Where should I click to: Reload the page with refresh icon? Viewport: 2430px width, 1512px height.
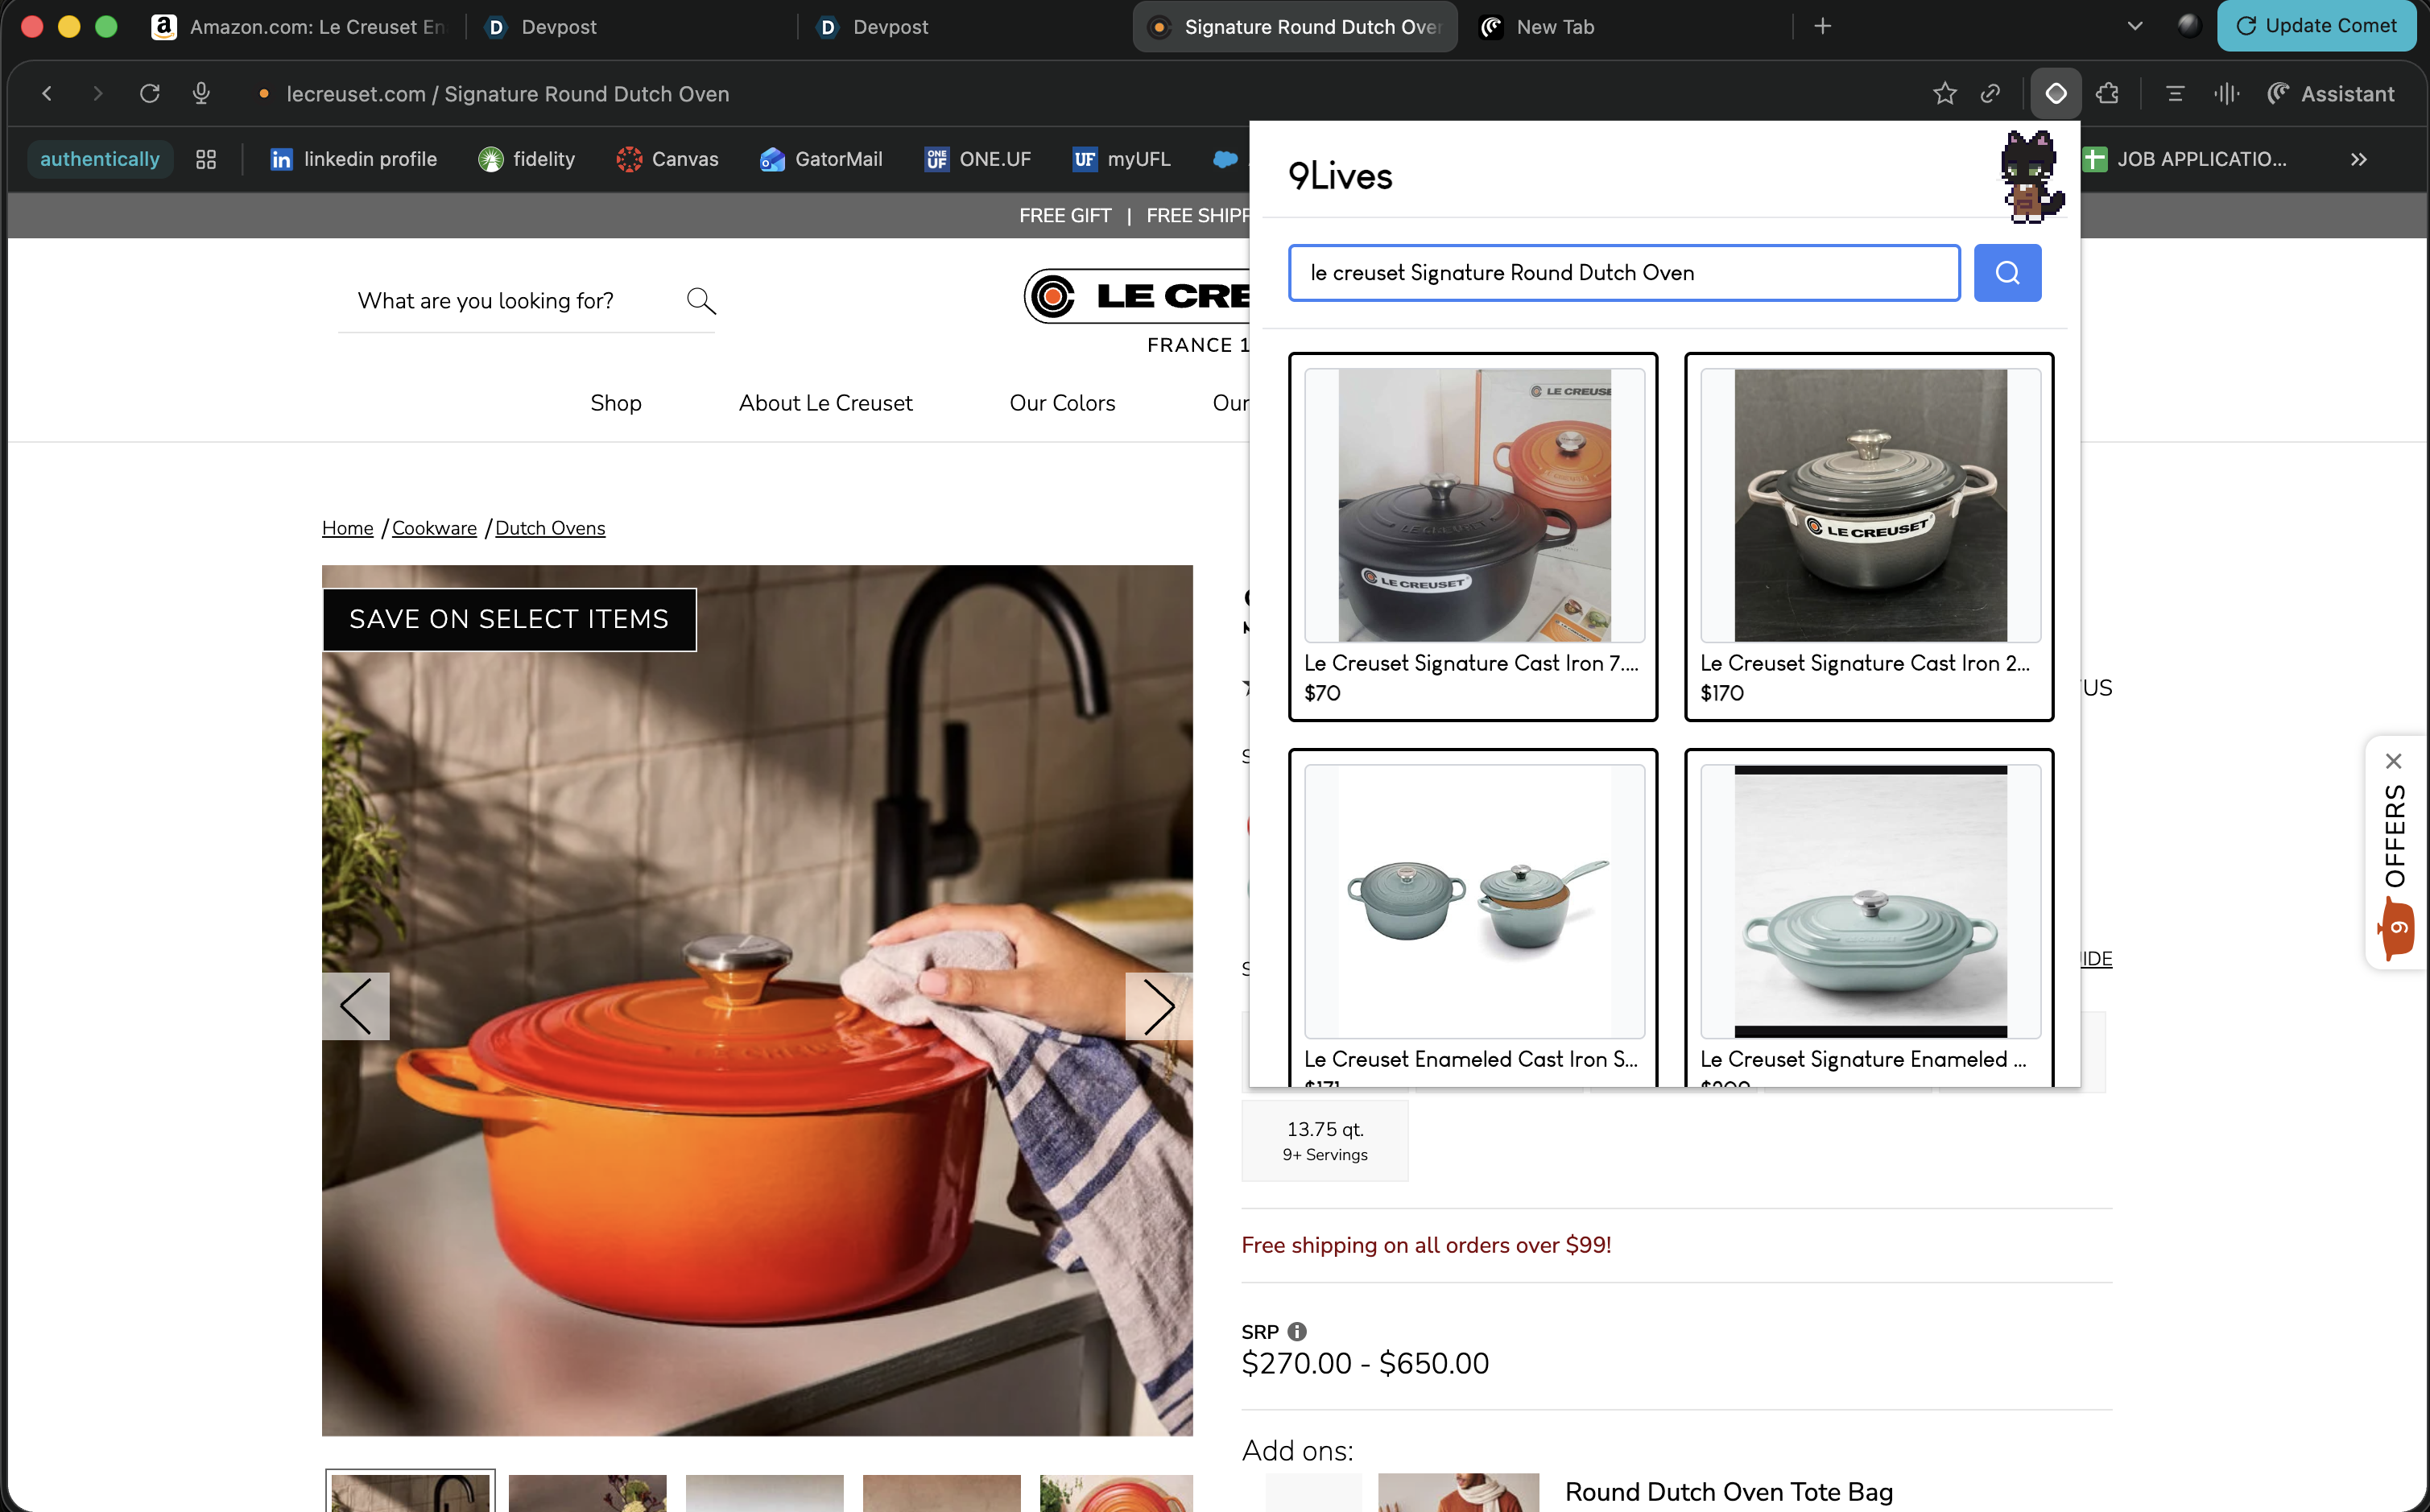point(150,93)
